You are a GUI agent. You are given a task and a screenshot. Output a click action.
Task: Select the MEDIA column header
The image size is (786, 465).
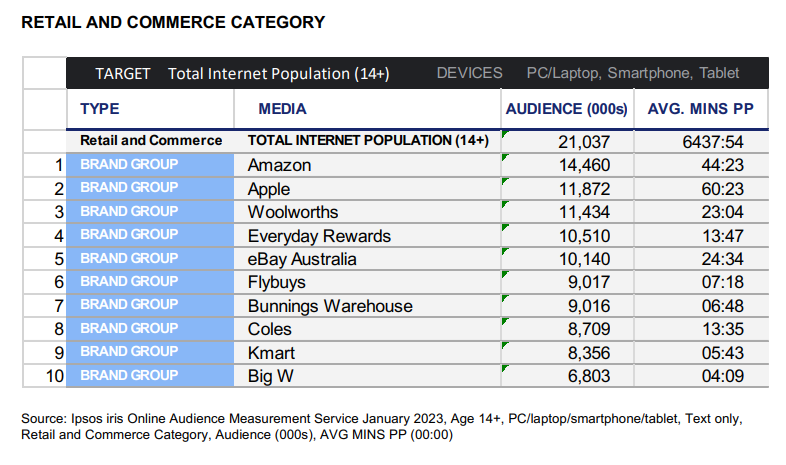(282, 109)
